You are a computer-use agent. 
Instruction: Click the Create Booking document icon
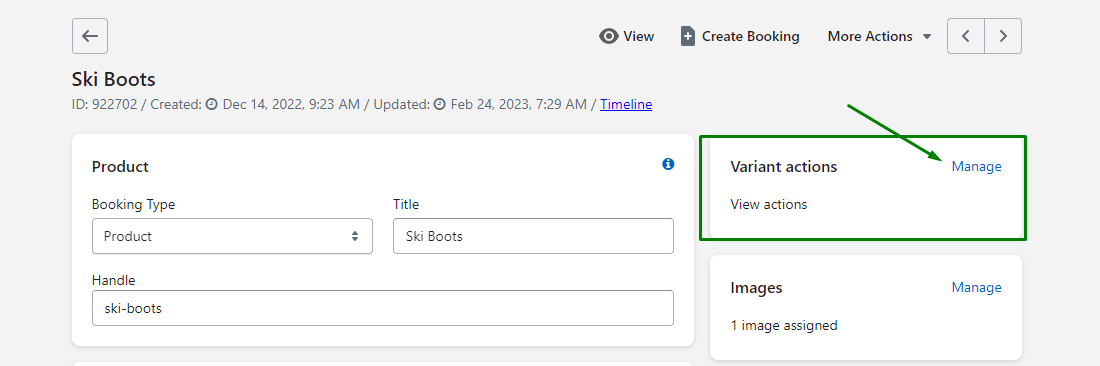[x=688, y=36]
